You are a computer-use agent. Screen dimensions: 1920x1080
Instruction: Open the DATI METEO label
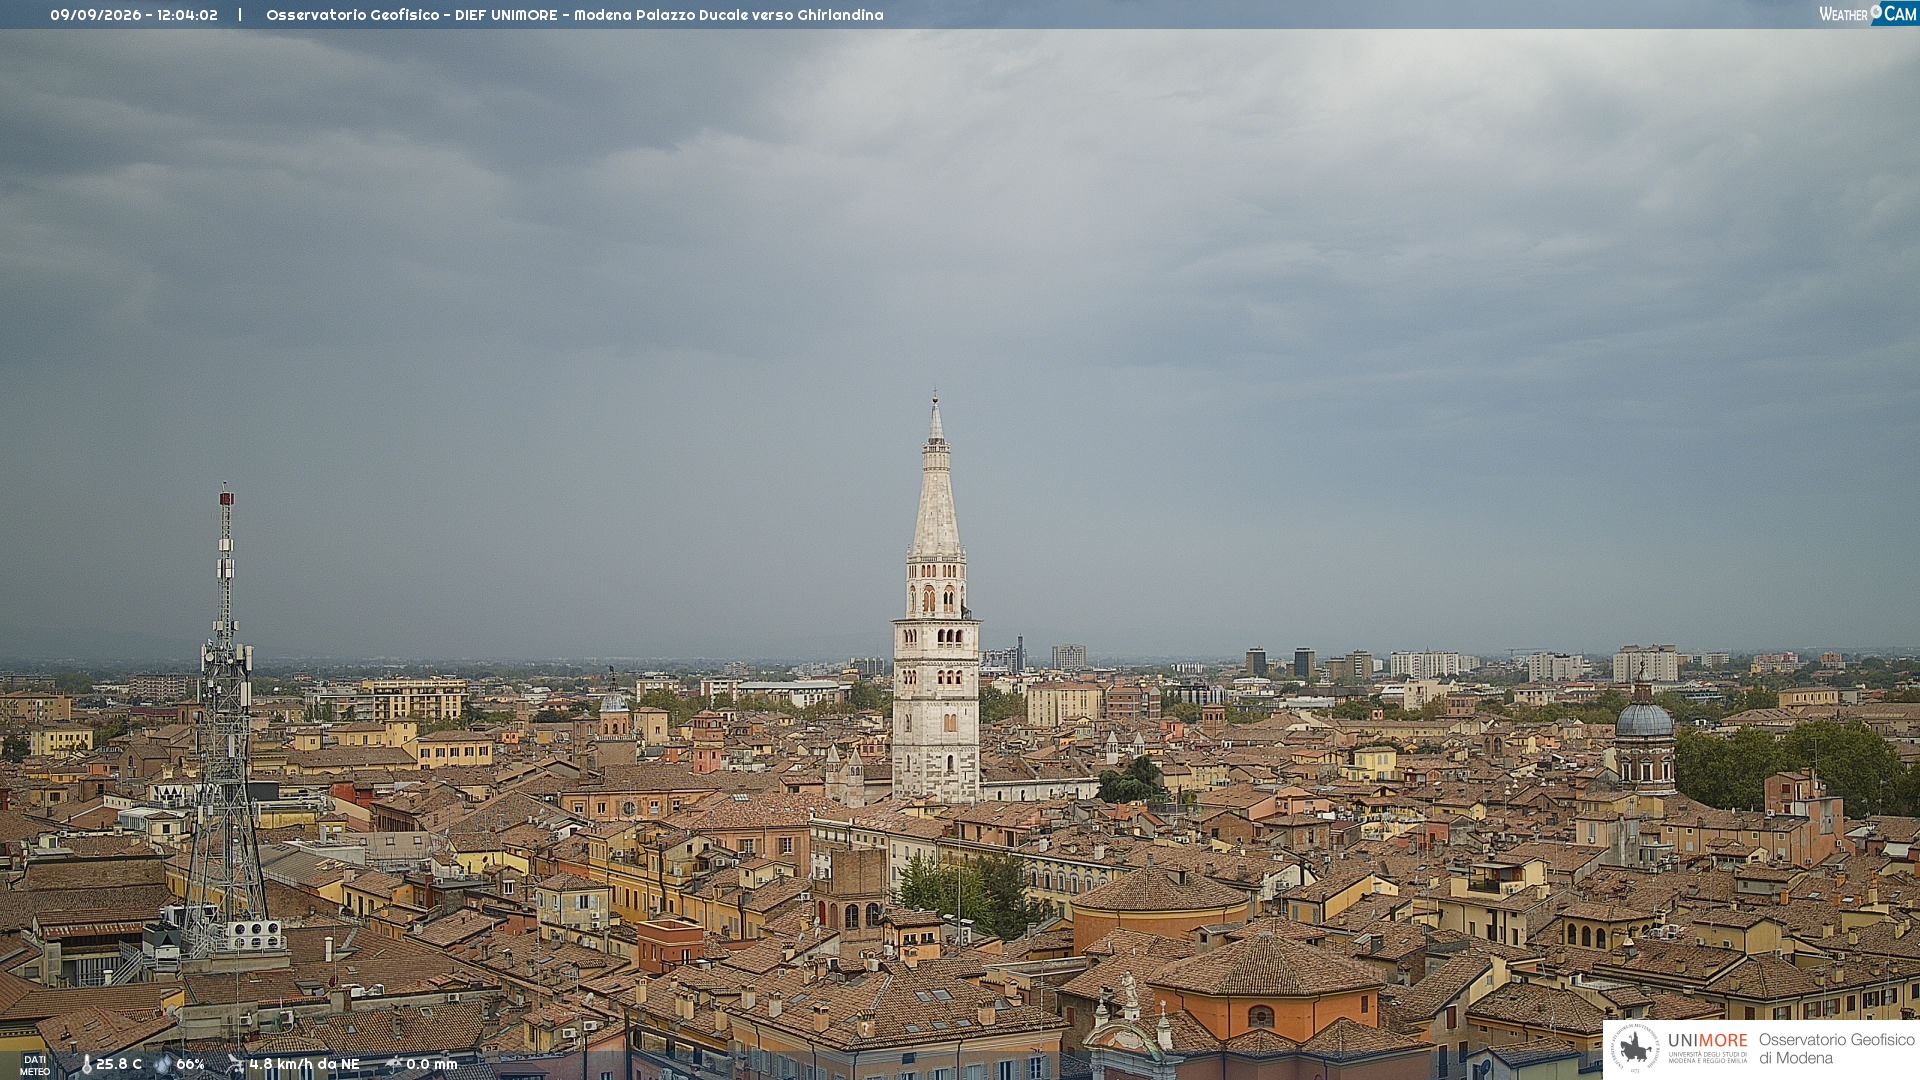[35, 1065]
